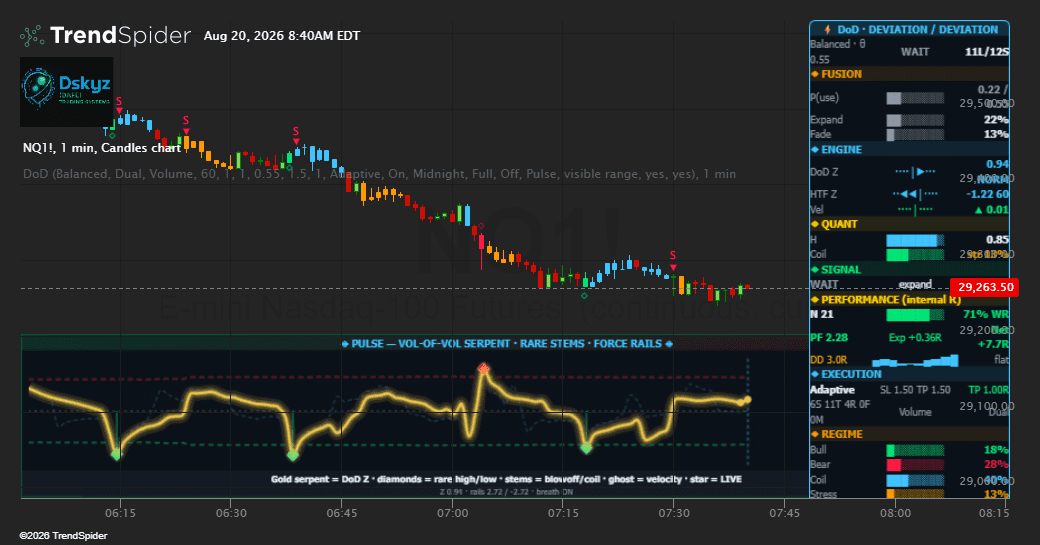The image size is (1040, 545).
Task: Click the HTF Z double-arrow gauge
Action: click(x=915, y=194)
